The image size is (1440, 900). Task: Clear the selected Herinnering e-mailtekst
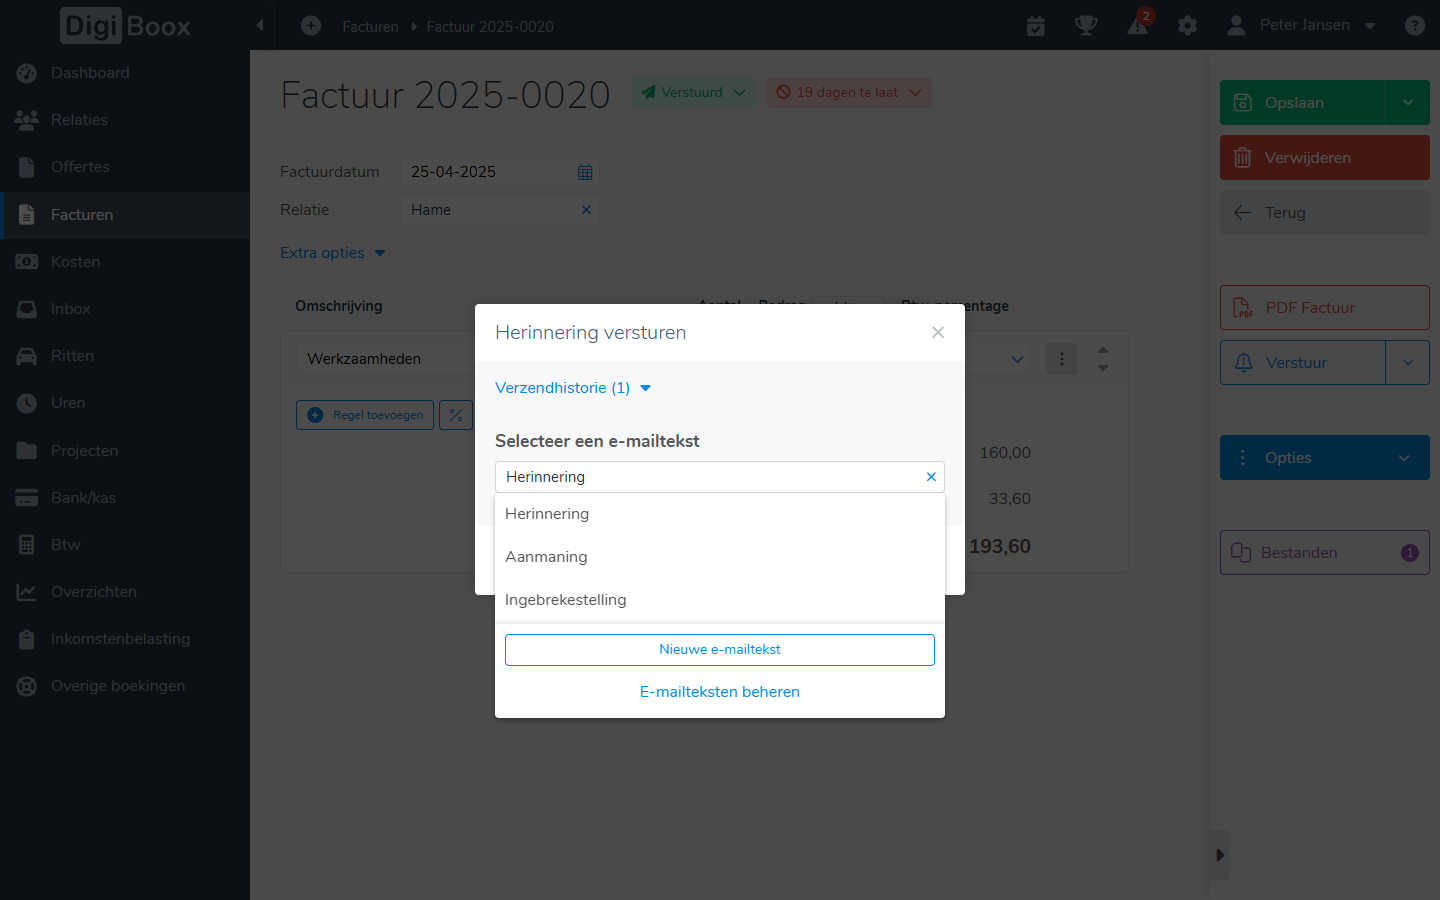click(931, 477)
